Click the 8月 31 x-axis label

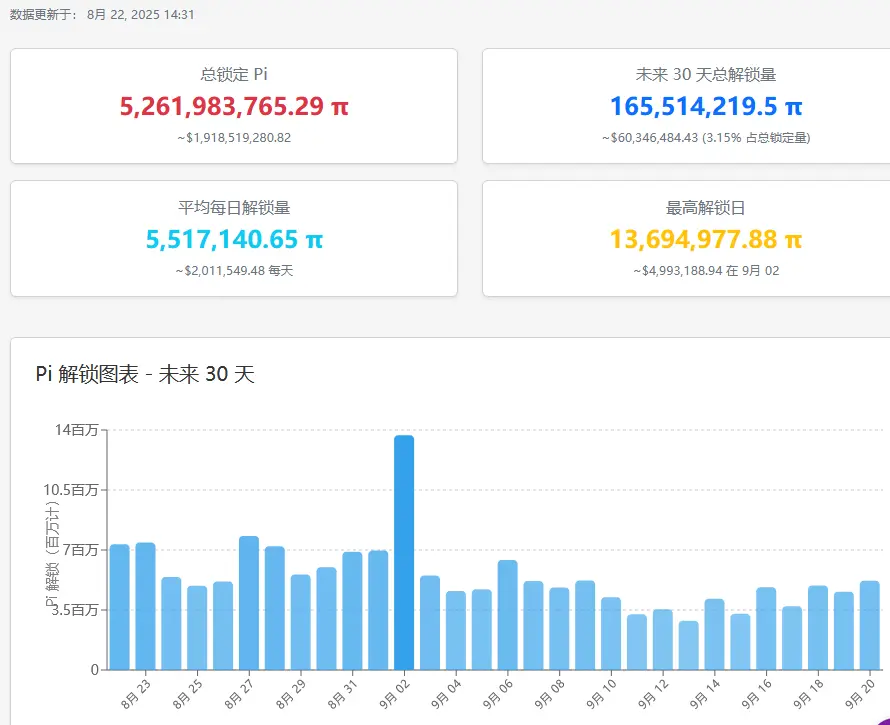tap(343, 694)
